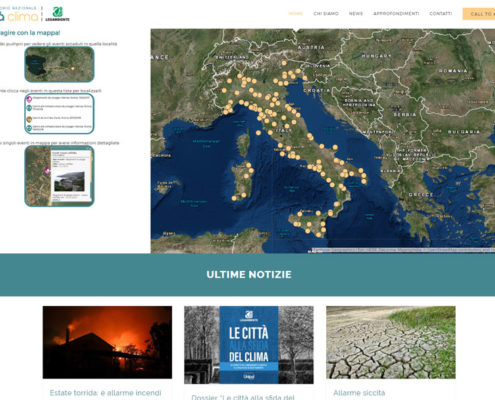This screenshot has height=400, width=495.
Task: Open the event list tutorial thumbnail
Action: pos(59,114)
